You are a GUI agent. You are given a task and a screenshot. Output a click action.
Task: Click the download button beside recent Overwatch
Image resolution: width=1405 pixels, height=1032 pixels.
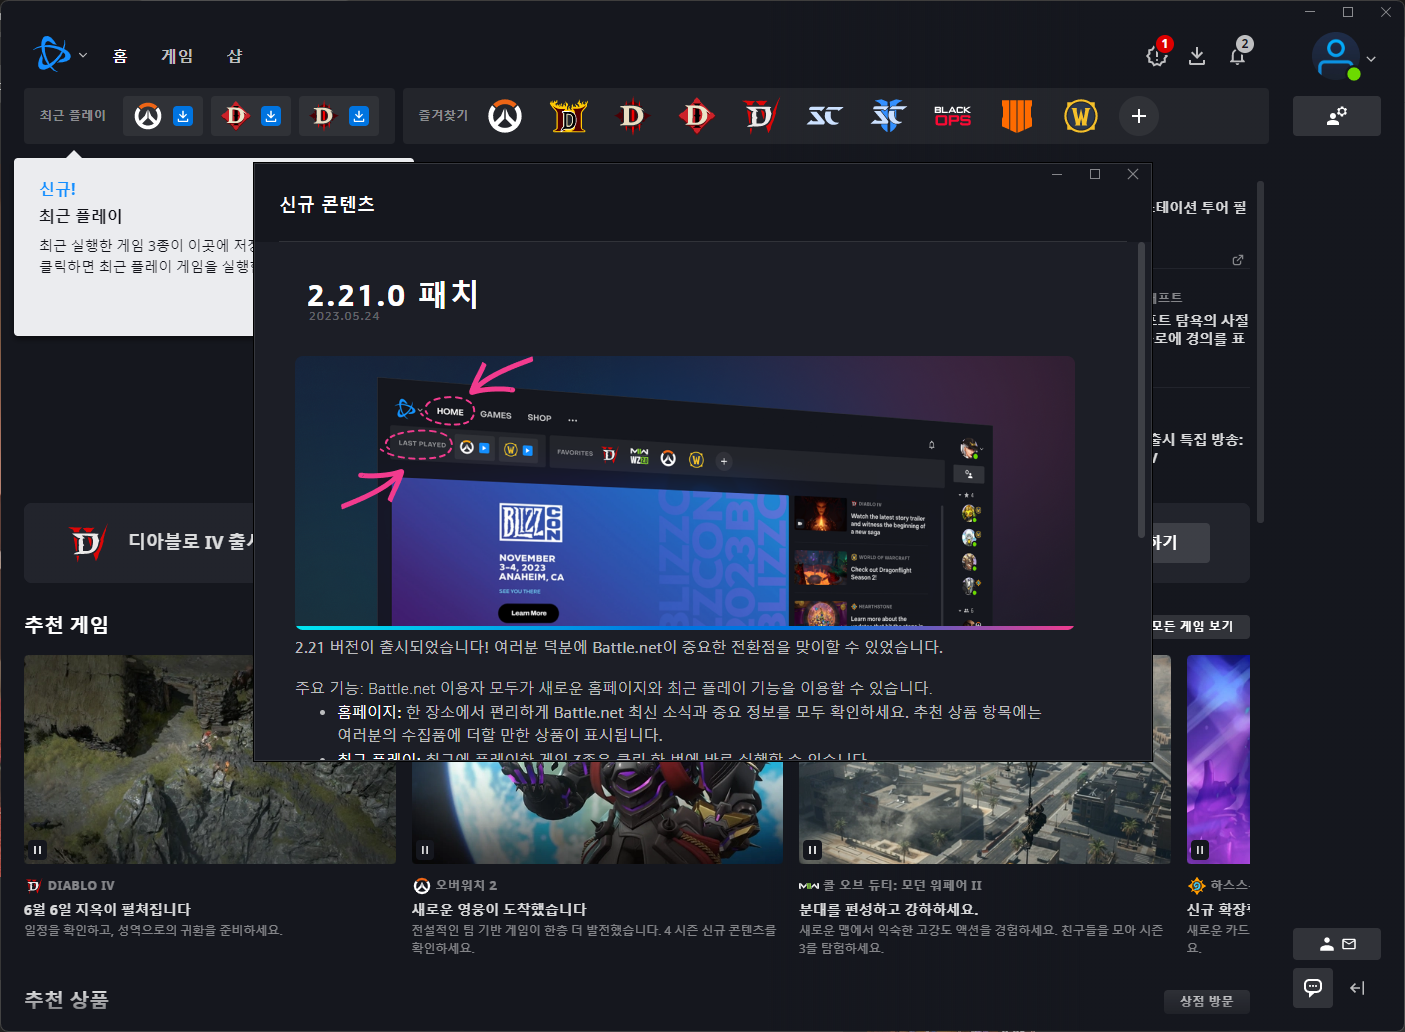[183, 116]
